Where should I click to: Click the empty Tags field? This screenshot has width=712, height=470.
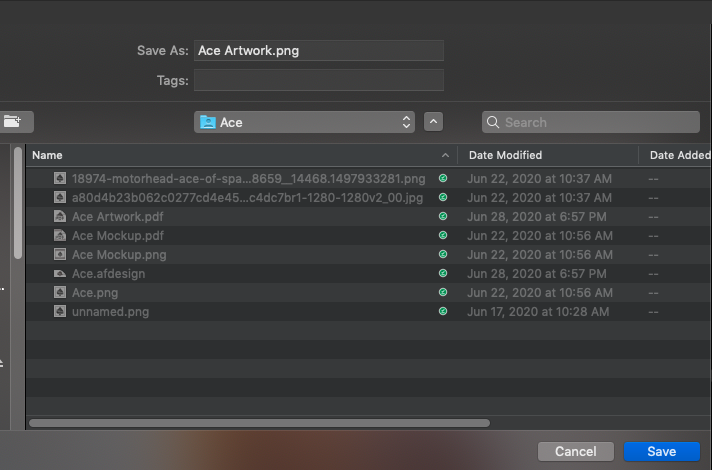[319, 80]
